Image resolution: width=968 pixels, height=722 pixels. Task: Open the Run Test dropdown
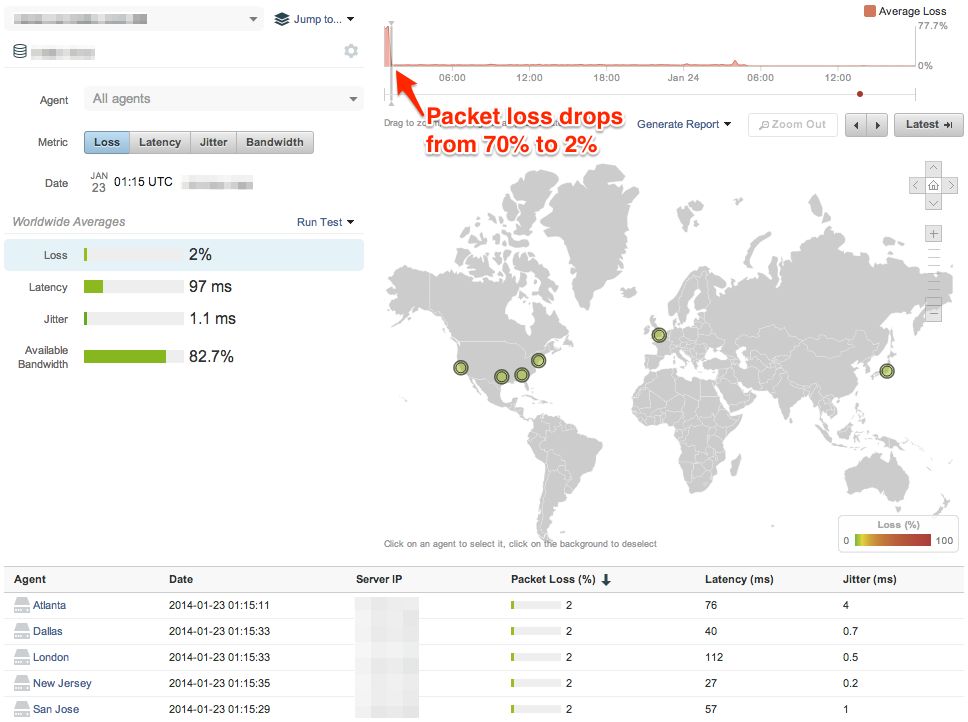(x=326, y=222)
